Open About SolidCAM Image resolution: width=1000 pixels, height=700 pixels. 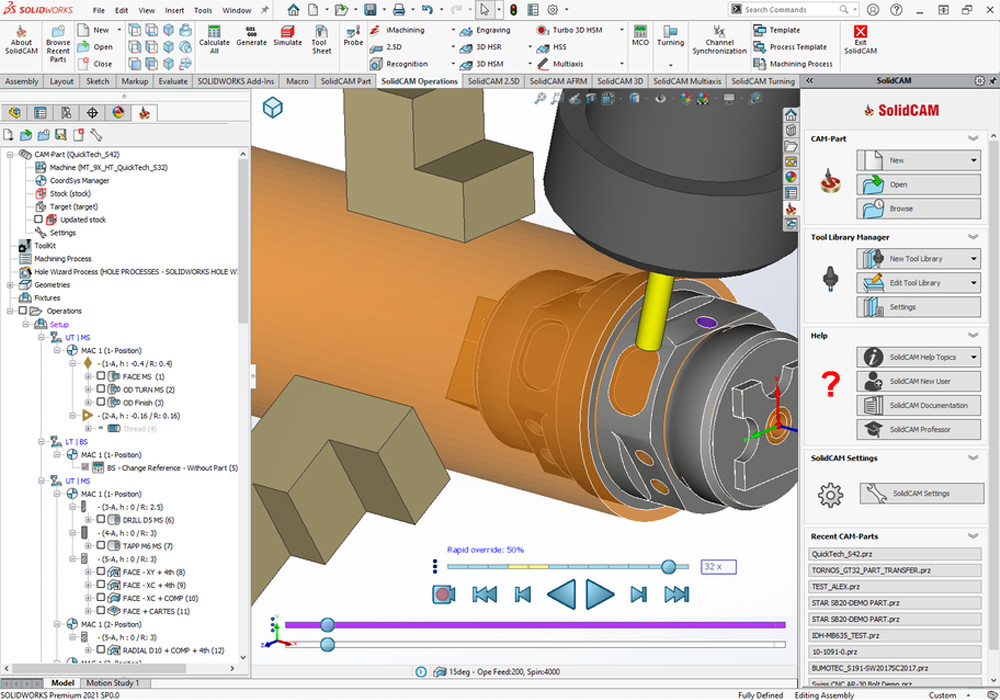click(x=21, y=40)
